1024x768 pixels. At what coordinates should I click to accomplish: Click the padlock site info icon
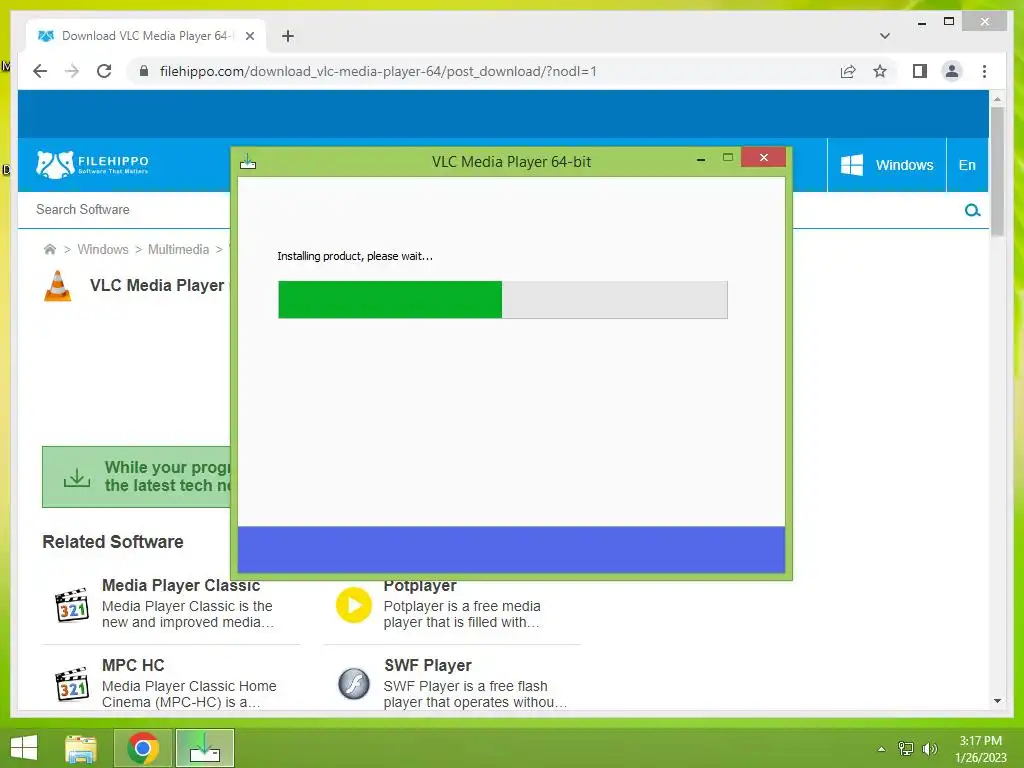click(x=144, y=71)
